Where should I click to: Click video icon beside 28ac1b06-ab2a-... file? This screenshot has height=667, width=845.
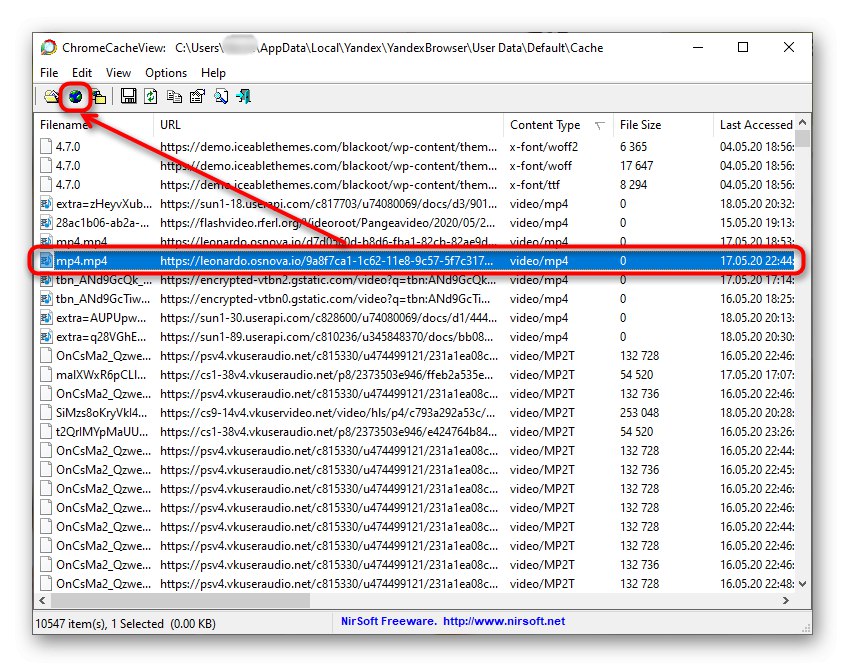coord(46,223)
